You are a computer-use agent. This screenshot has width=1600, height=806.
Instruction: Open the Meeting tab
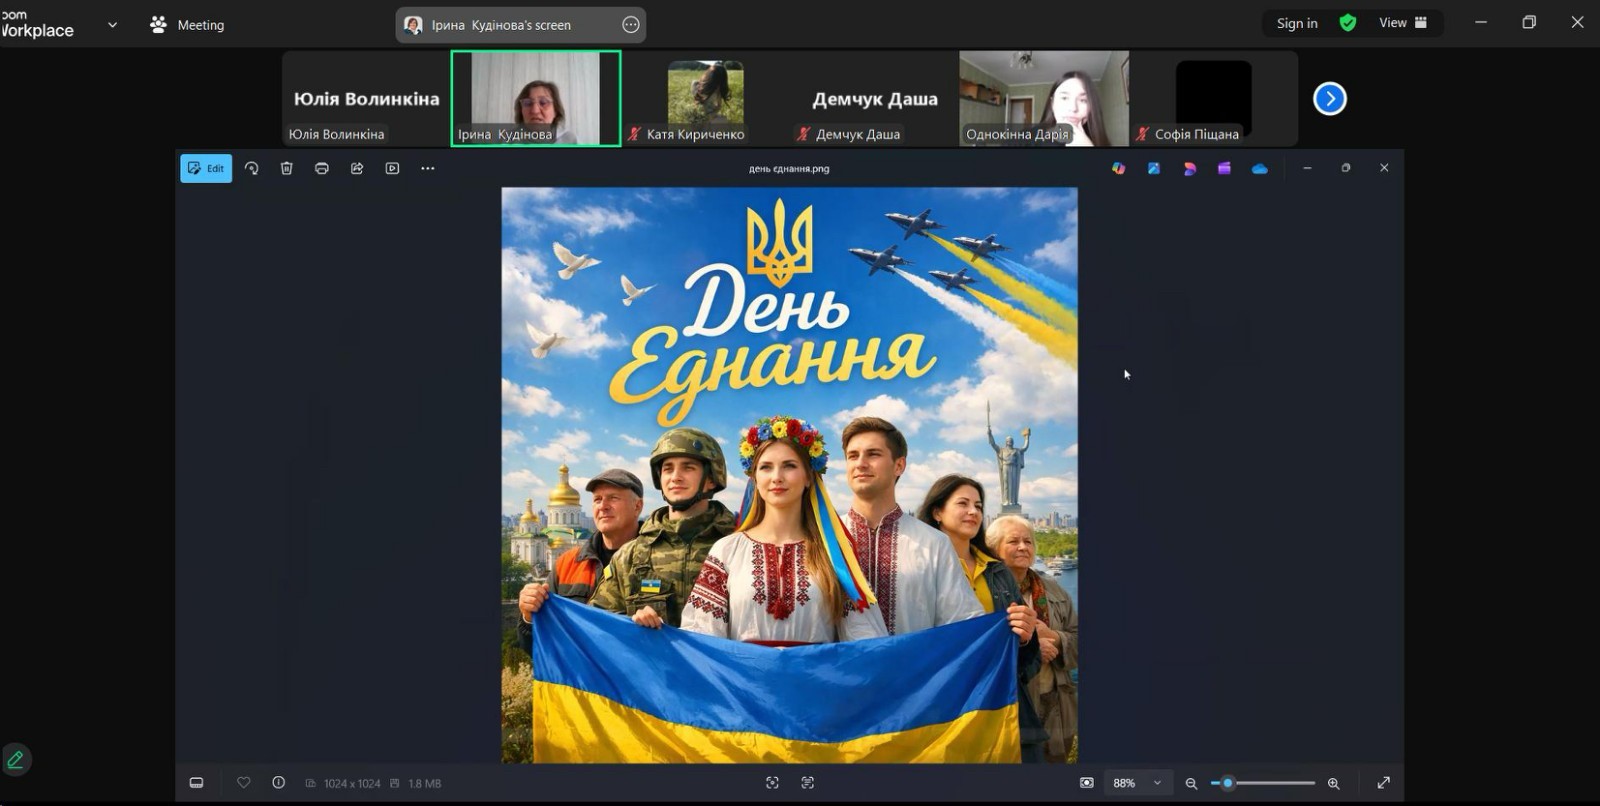pos(187,25)
